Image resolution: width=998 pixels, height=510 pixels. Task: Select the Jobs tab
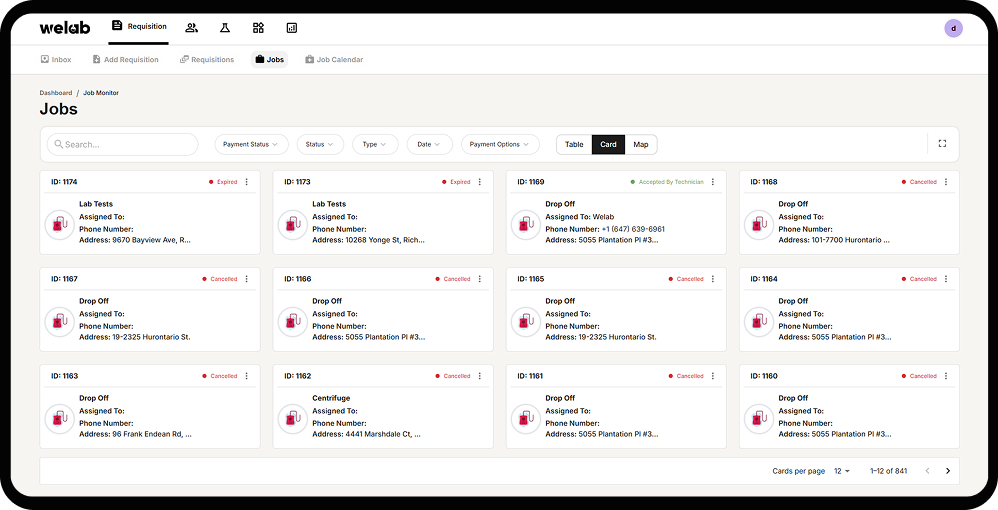click(269, 60)
